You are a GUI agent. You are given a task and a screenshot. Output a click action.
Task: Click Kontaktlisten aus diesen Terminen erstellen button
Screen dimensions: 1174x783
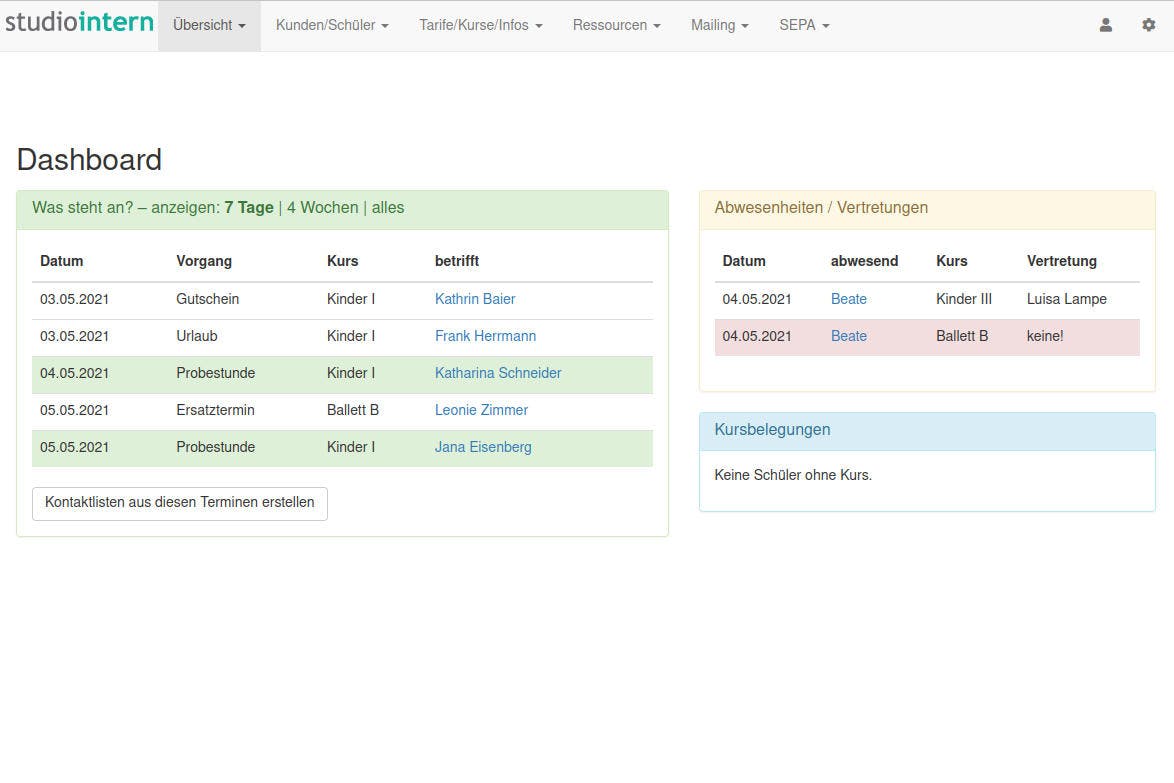[180, 503]
